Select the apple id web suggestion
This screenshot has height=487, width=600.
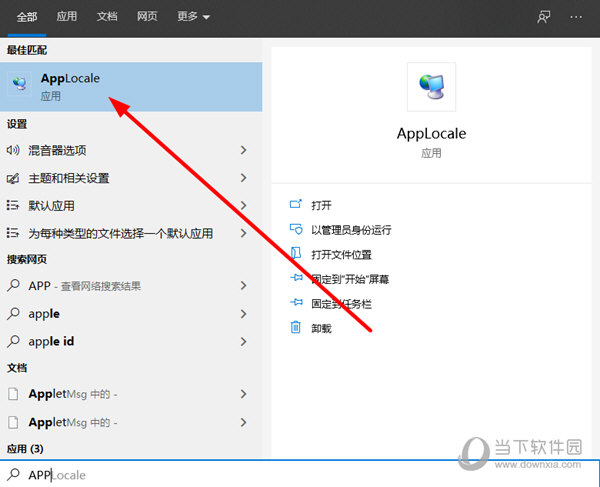pos(51,341)
